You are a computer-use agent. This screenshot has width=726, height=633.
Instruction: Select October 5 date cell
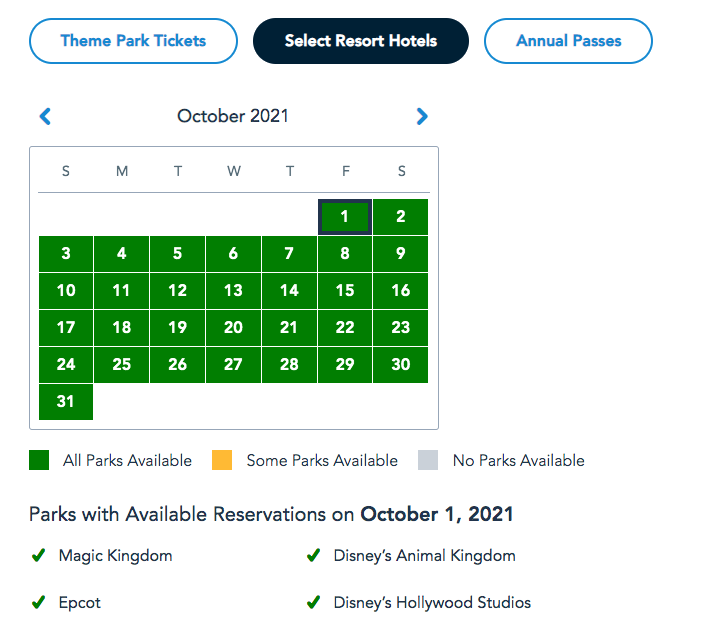[x=177, y=253]
